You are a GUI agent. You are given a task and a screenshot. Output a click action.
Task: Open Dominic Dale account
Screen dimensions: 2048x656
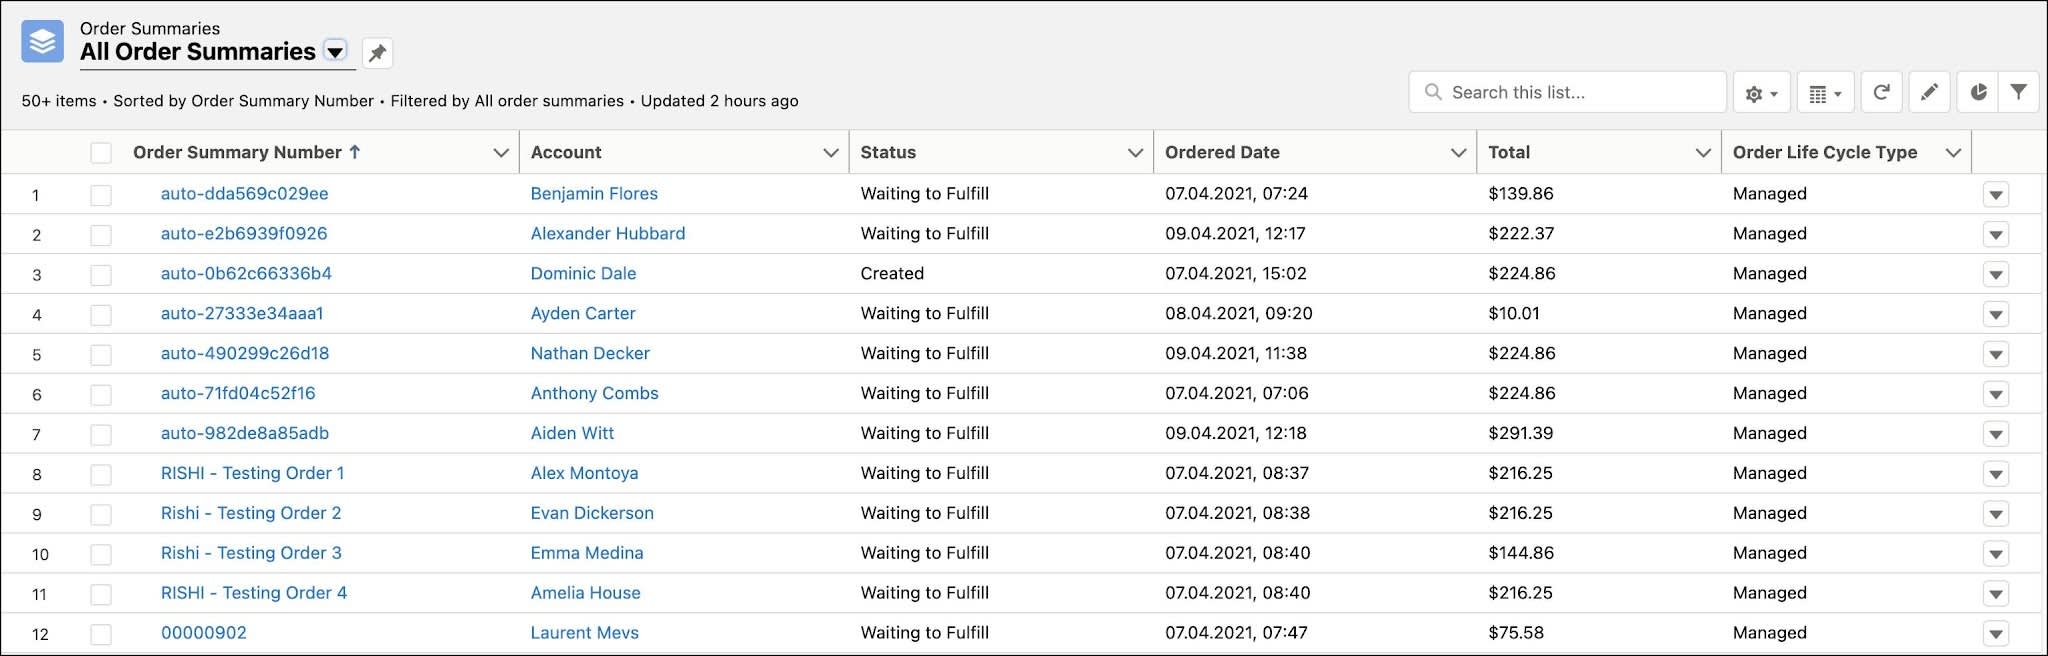pyautogui.click(x=583, y=274)
